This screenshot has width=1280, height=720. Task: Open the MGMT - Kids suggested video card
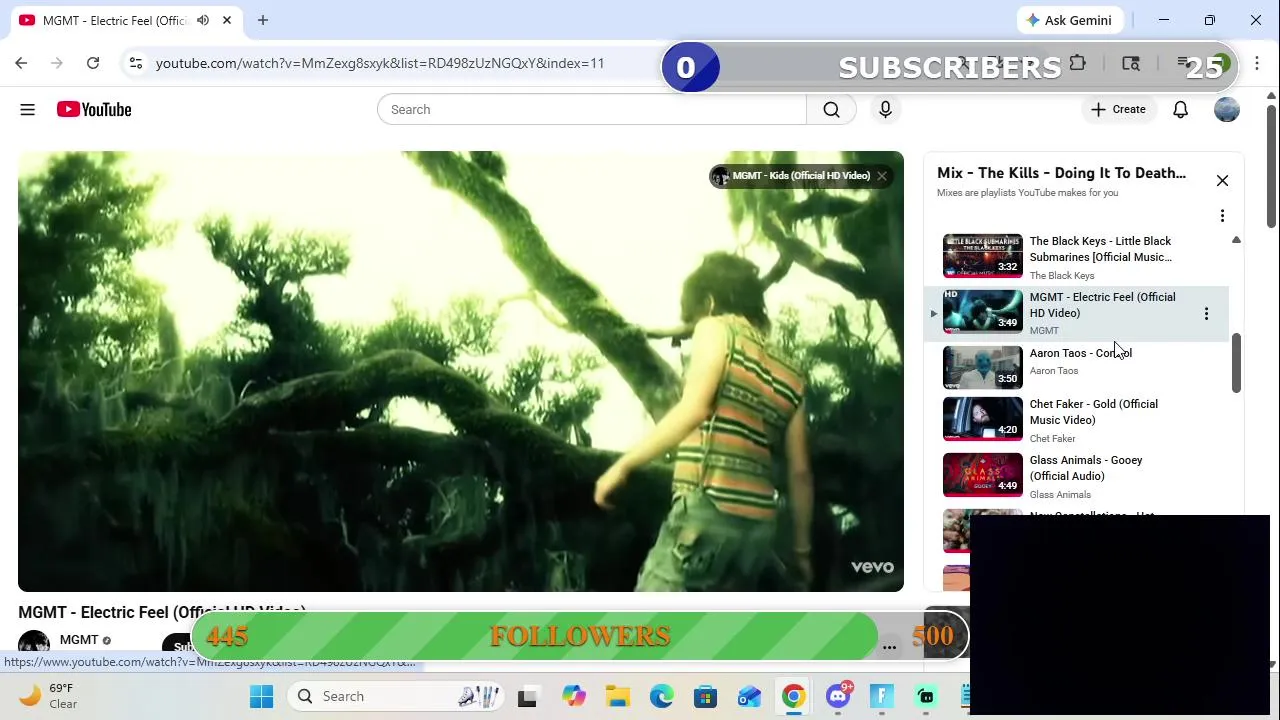[791, 176]
